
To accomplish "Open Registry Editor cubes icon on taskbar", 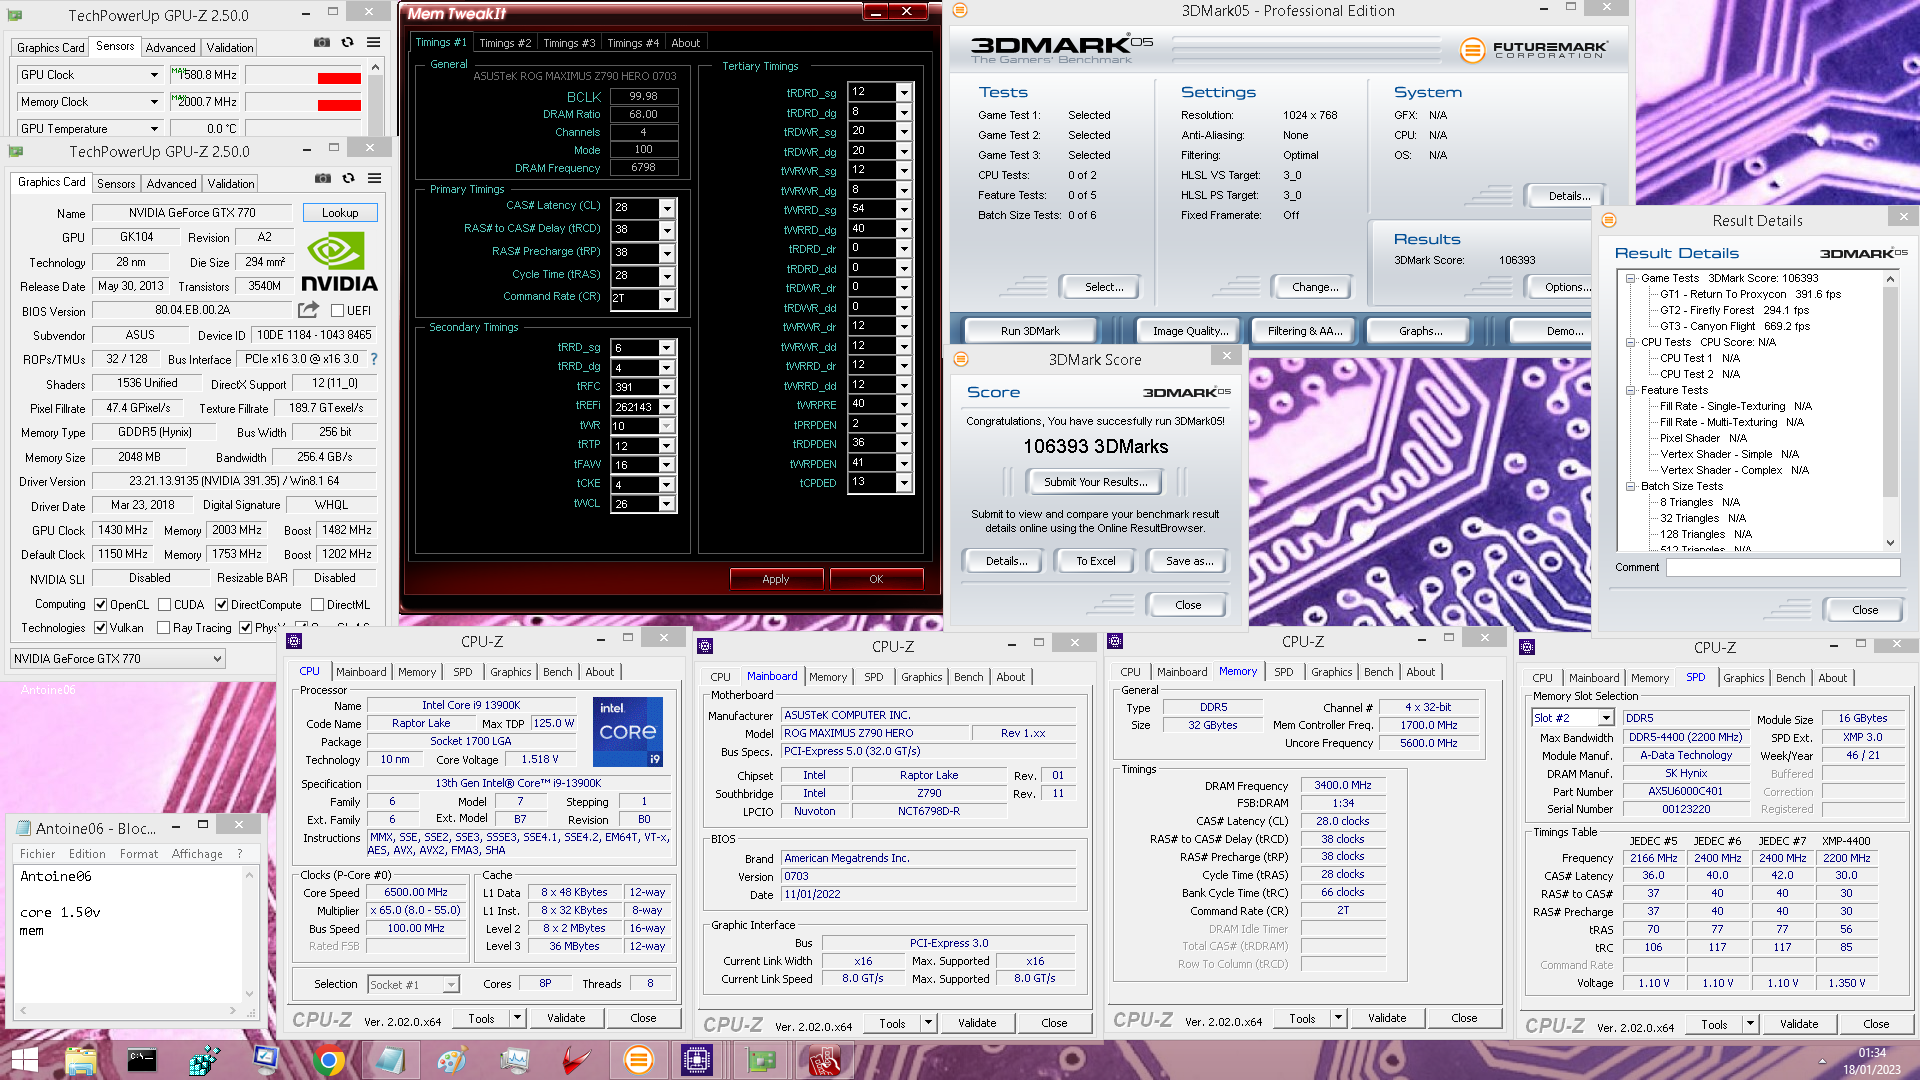I will pos(204,1060).
